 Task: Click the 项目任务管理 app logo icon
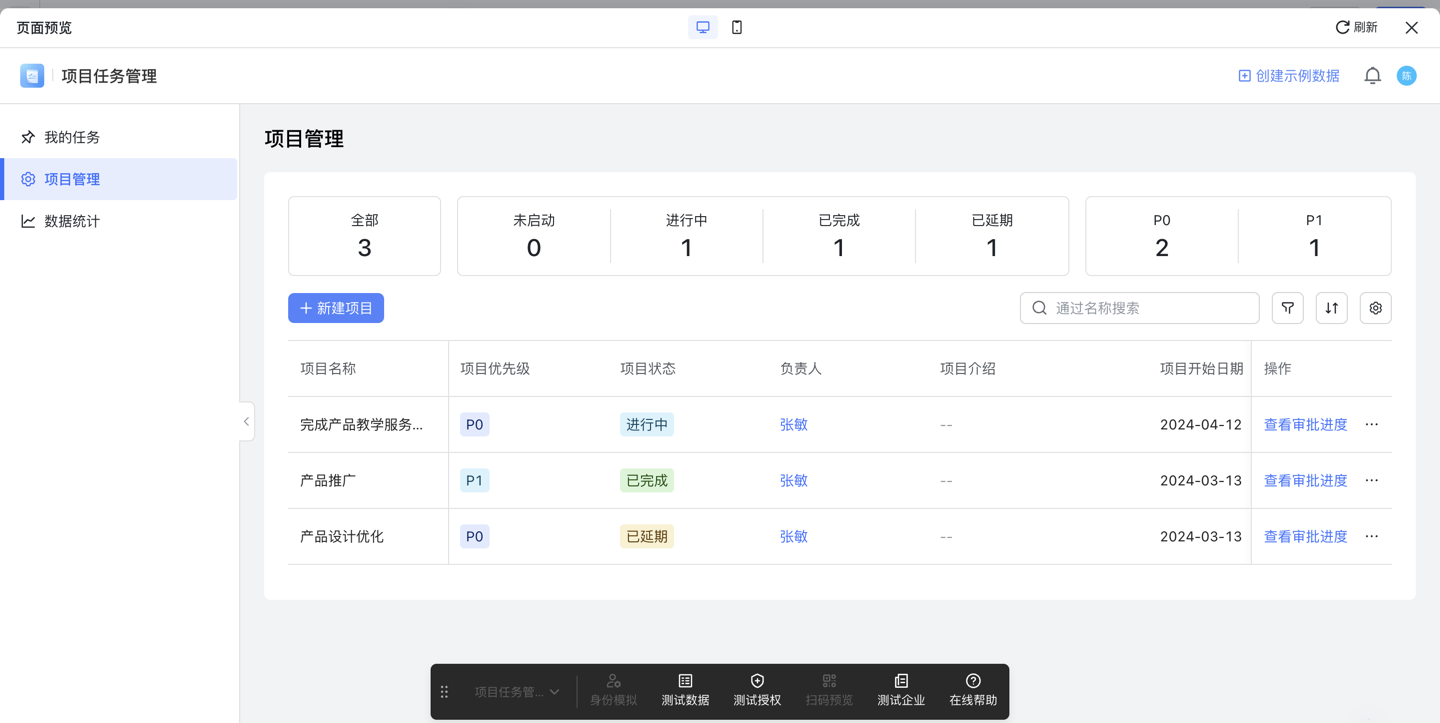click(32, 76)
